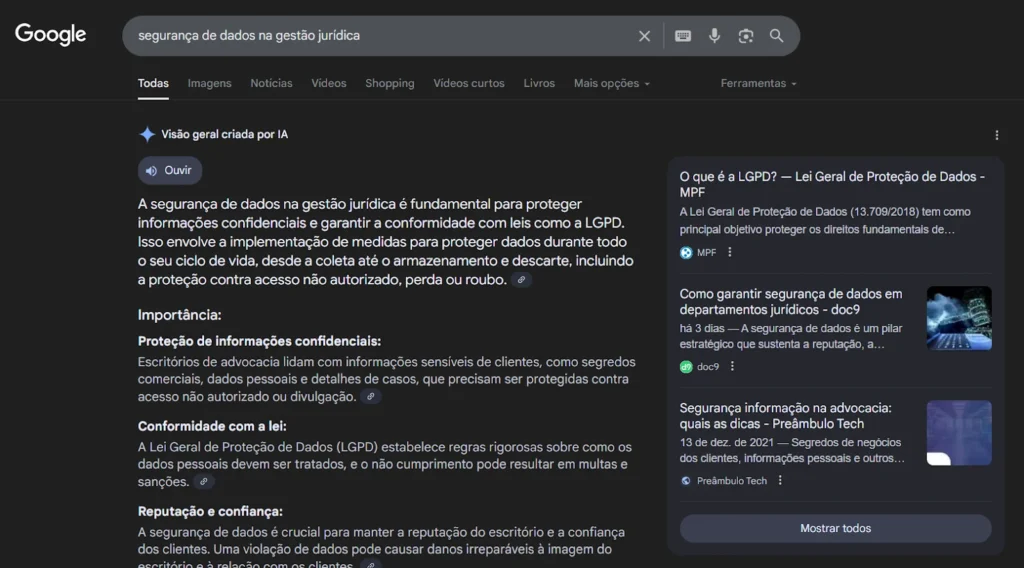Open the Notícias tab

click(x=271, y=84)
